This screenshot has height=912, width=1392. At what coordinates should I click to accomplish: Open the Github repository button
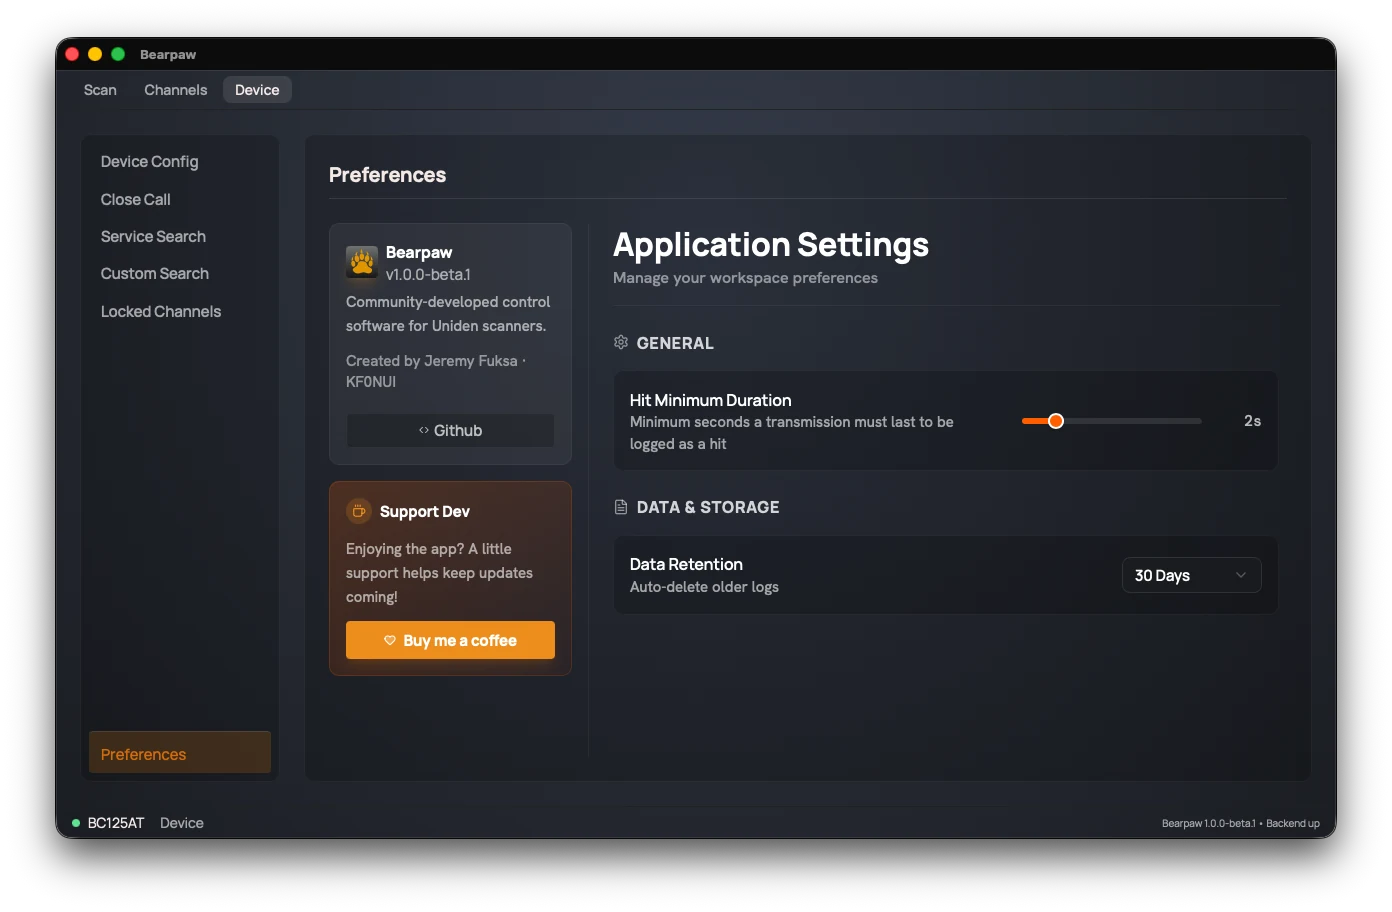point(450,430)
